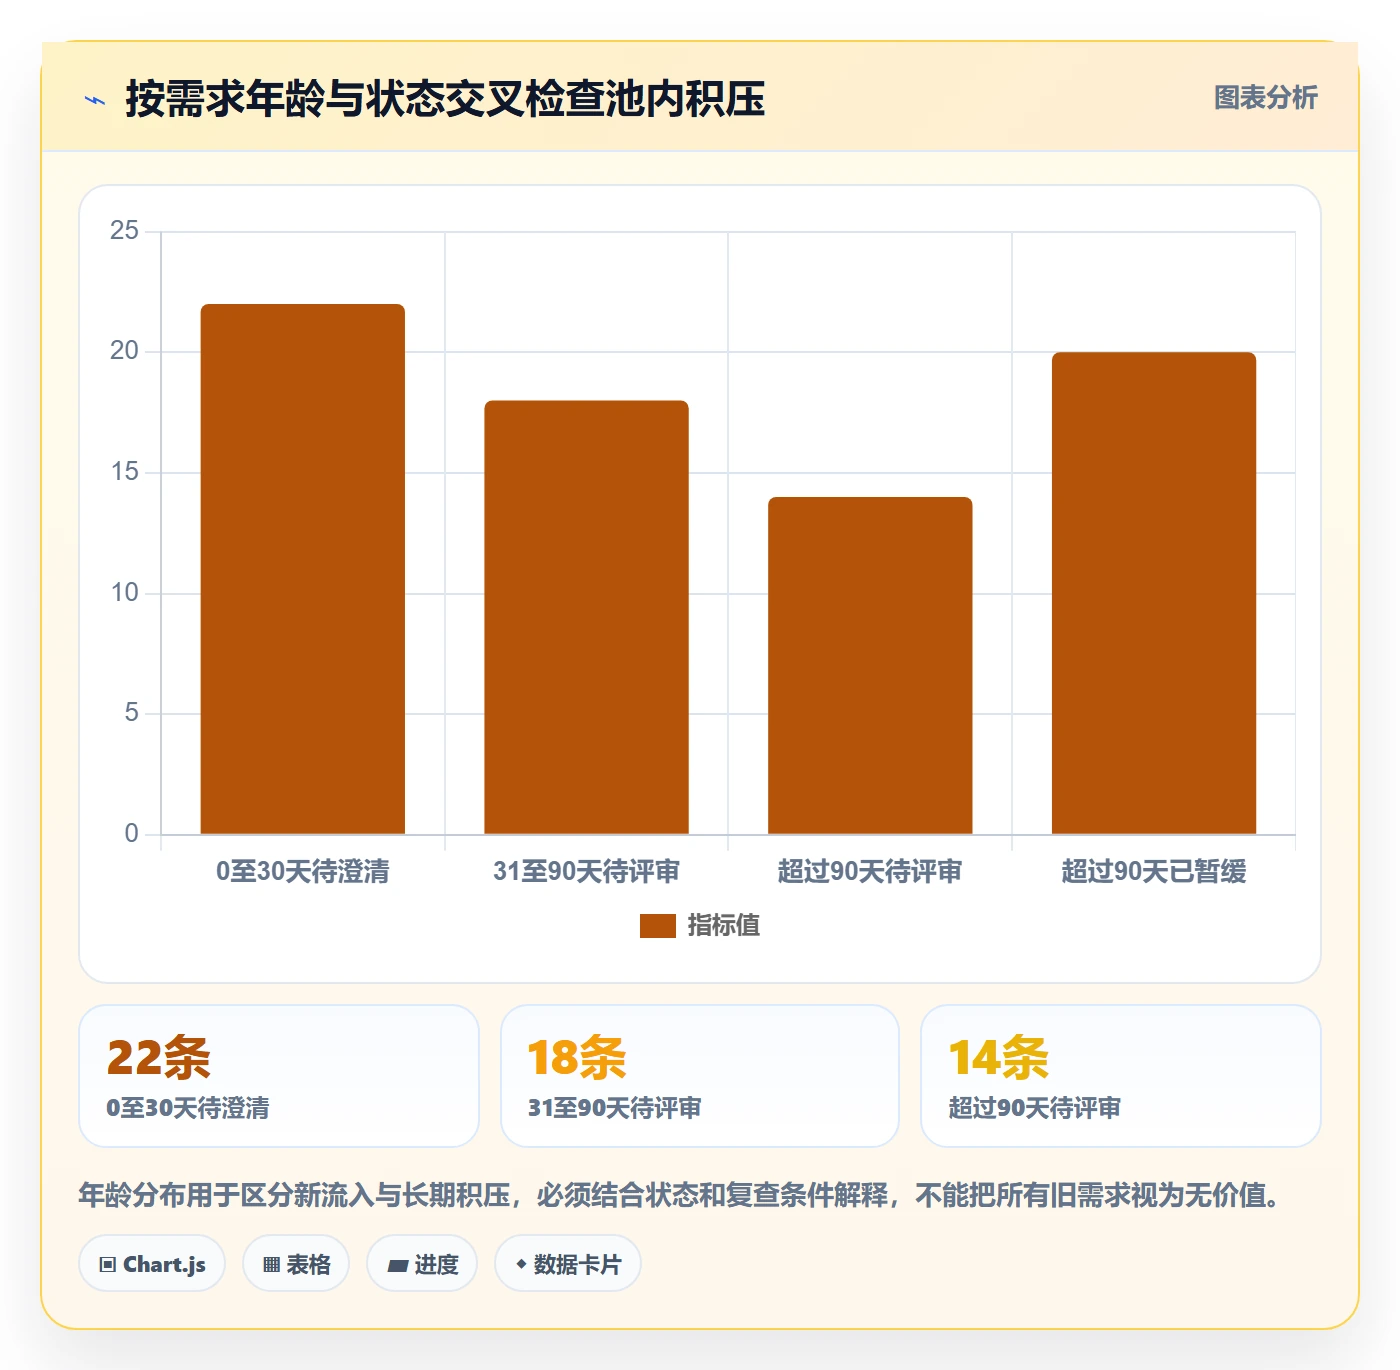Click the Chart.js tag chip
This screenshot has width=1400, height=1370.
click(x=152, y=1264)
